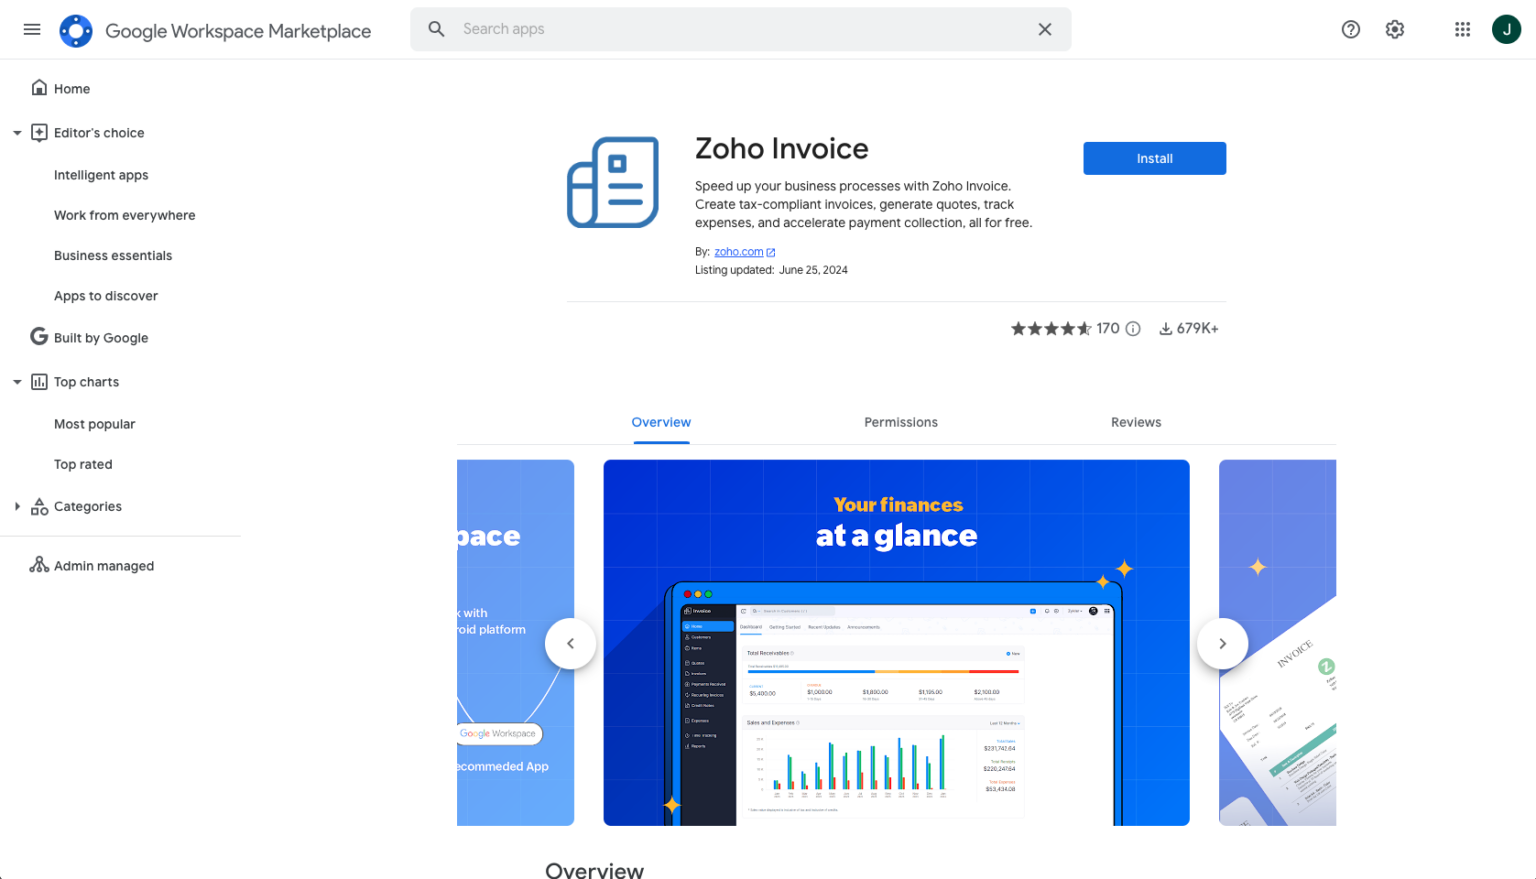The height and width of the screenshot is (879, 1536).
Task: Click the Zoho Invoice app icon
Action: coord(613,182)
